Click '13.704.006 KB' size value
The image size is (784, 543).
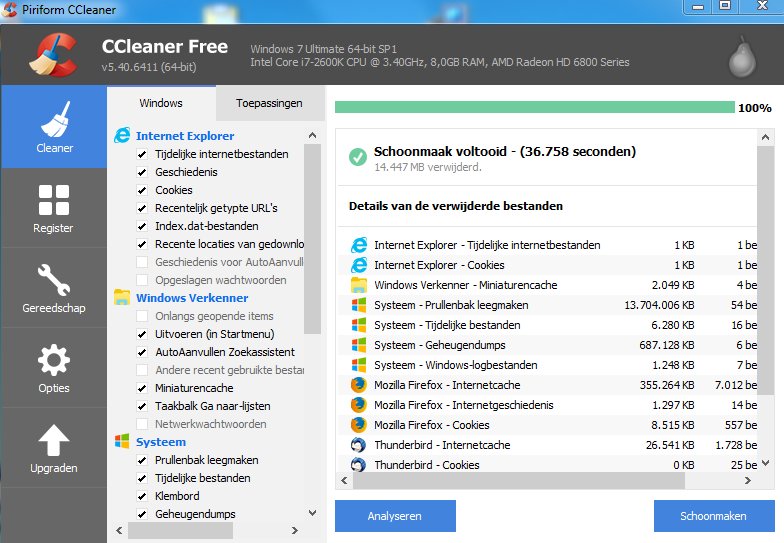(x=660, y=305)
